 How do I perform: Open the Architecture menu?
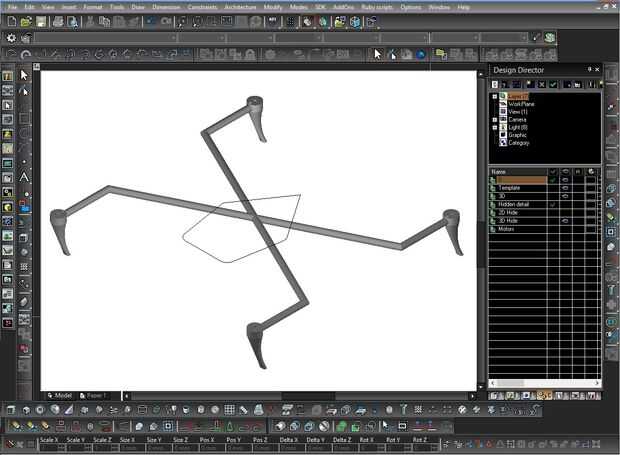click(240, 6)
